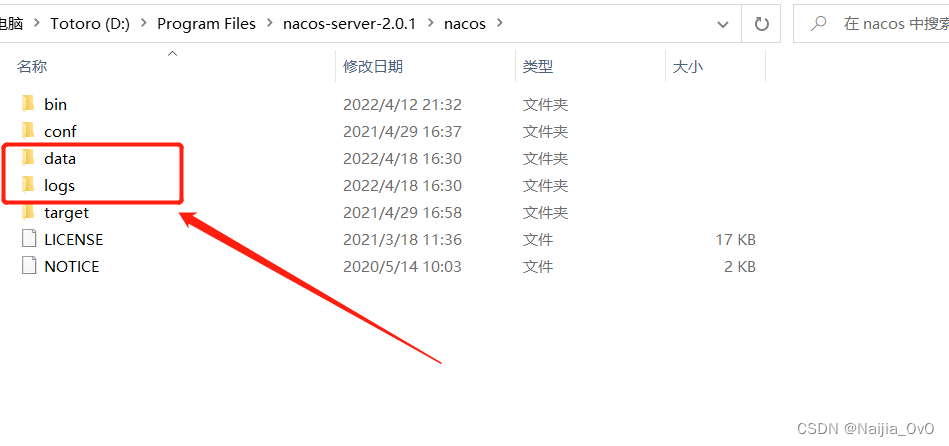Click the refresh button in address bar
The height and width of the screenshot is (446, 949).
point(761,24)
